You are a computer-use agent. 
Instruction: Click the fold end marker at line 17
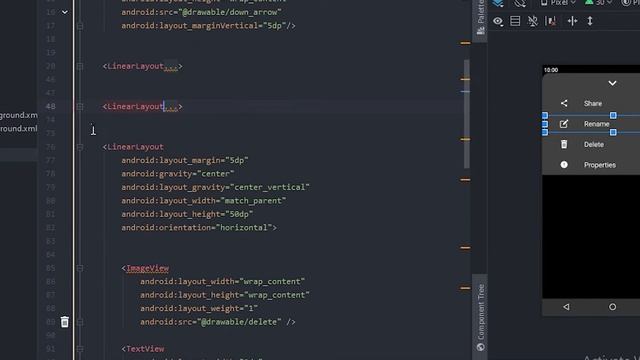[x=80, y=26]
